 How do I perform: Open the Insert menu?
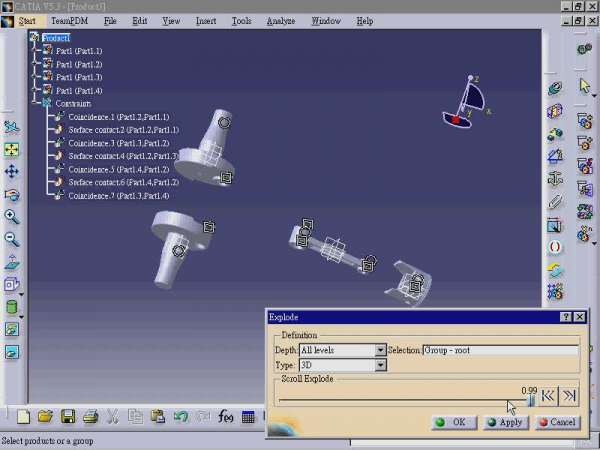(x=206, y=20)
